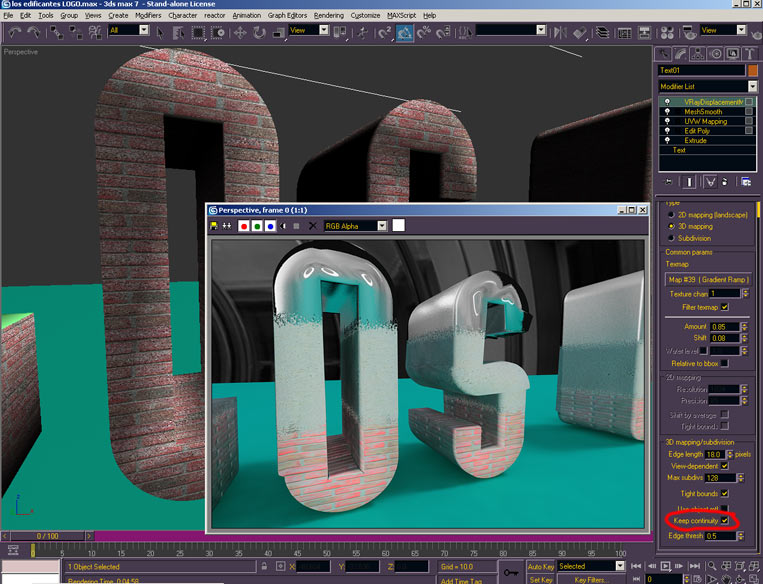This screenshot has height=584, width=763.
Task: Open the Modifiers menu
Action: (x=148, y=16)
